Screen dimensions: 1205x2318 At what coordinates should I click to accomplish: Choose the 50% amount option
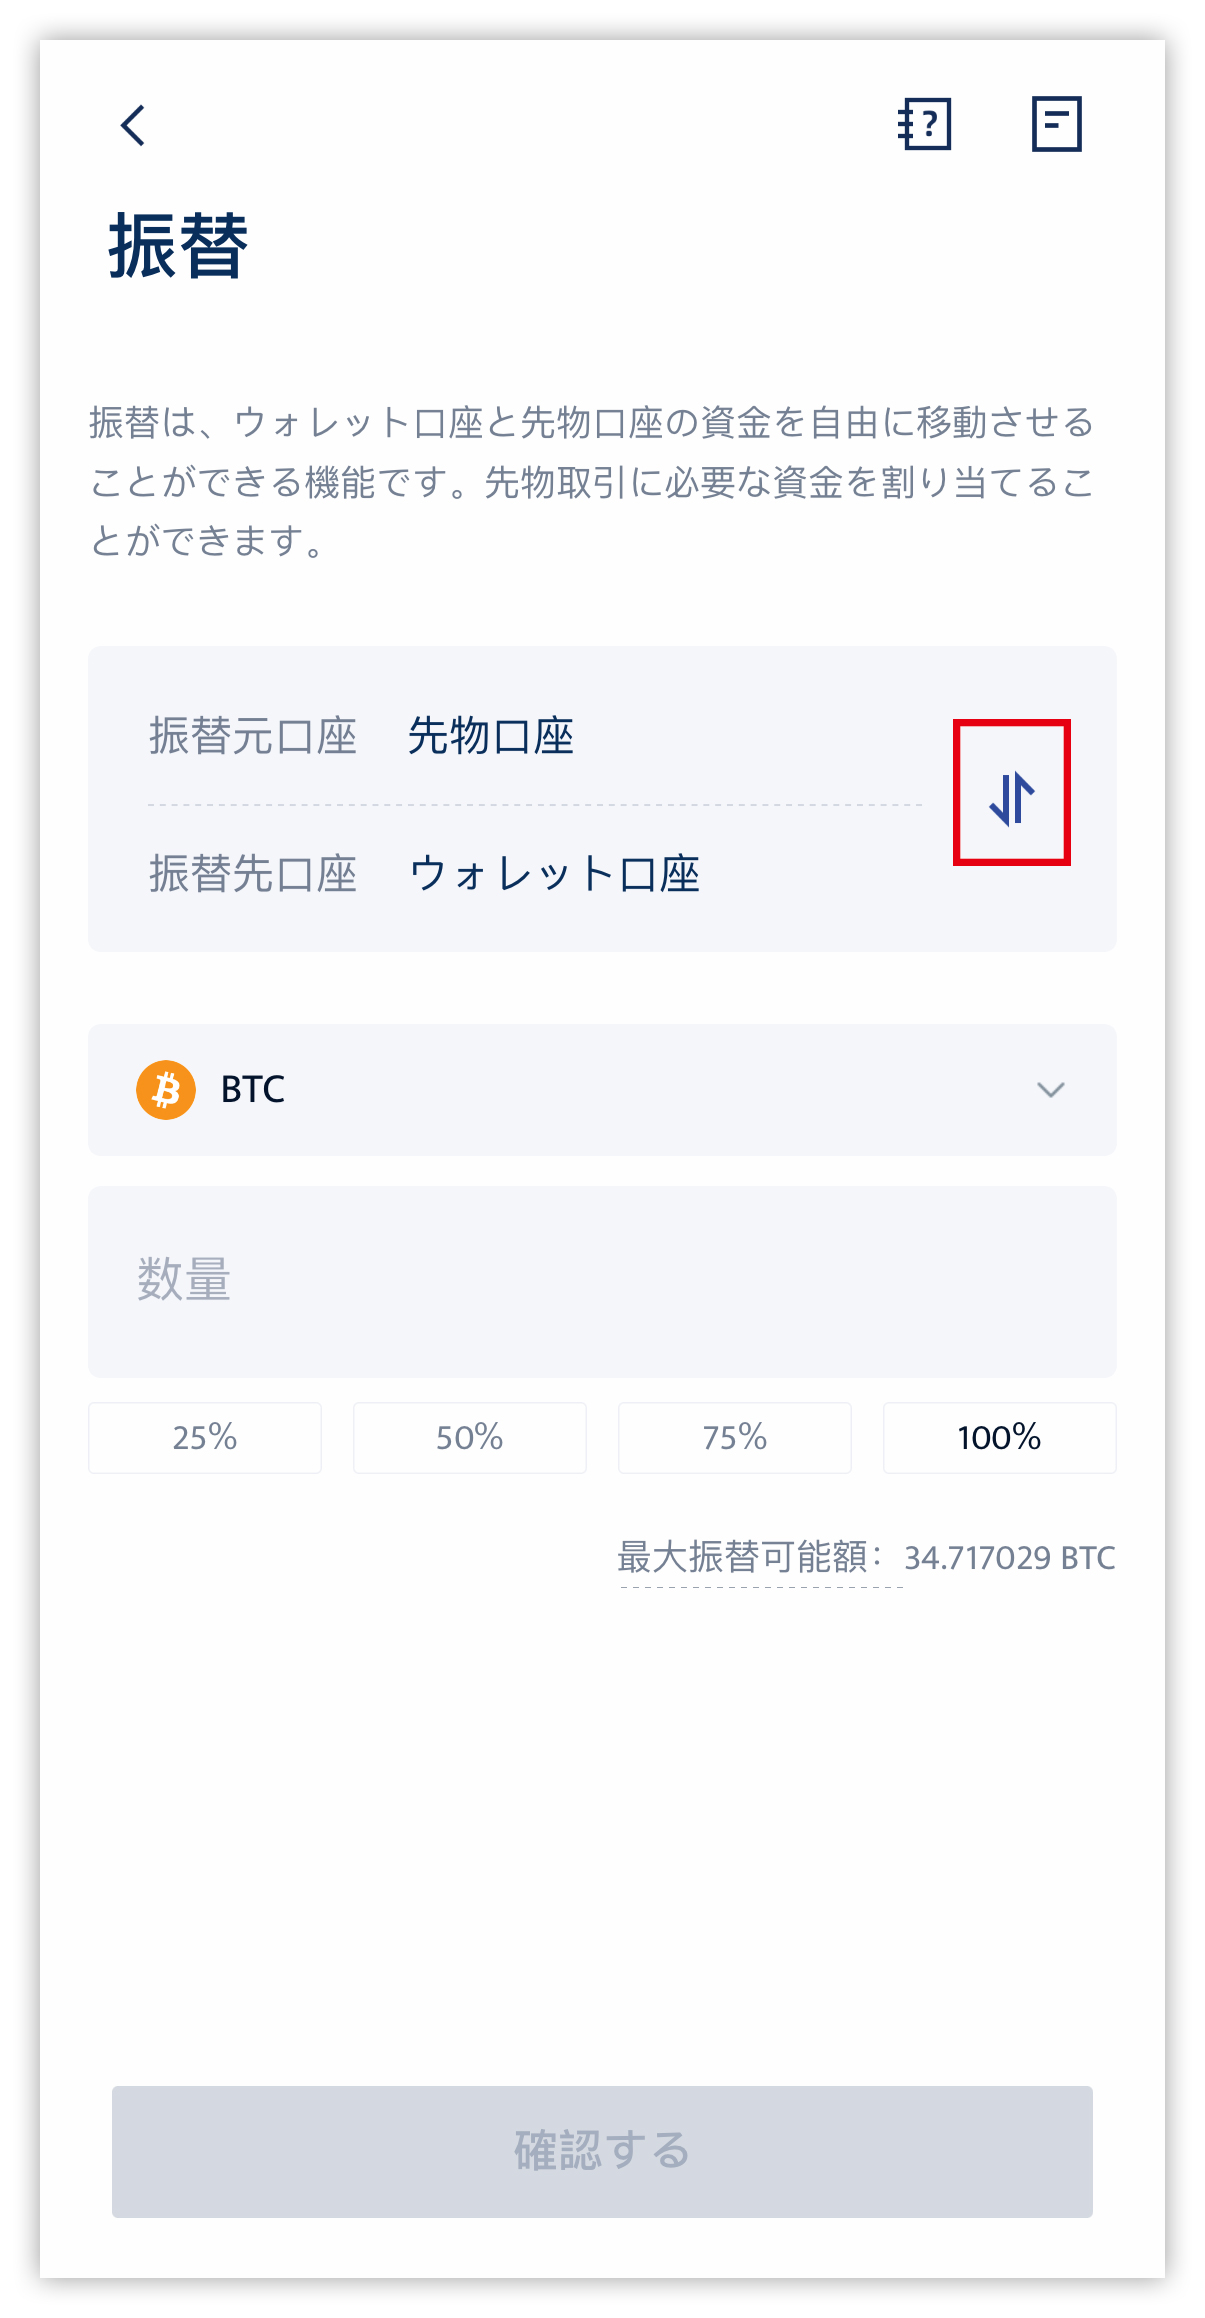click(470, 1437)
